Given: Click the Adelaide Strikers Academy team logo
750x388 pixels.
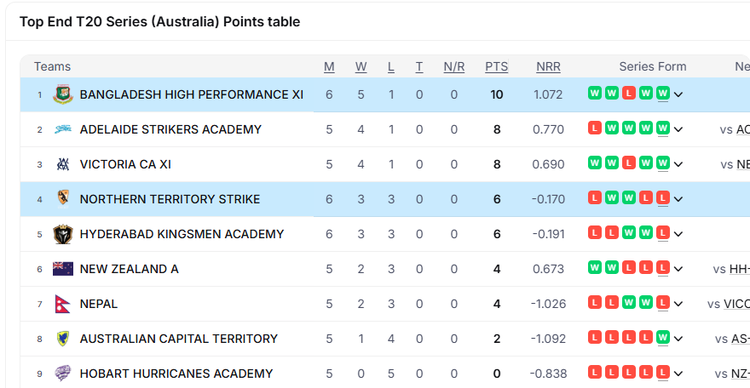Looking at the screenshot, I should coord(63,129).
